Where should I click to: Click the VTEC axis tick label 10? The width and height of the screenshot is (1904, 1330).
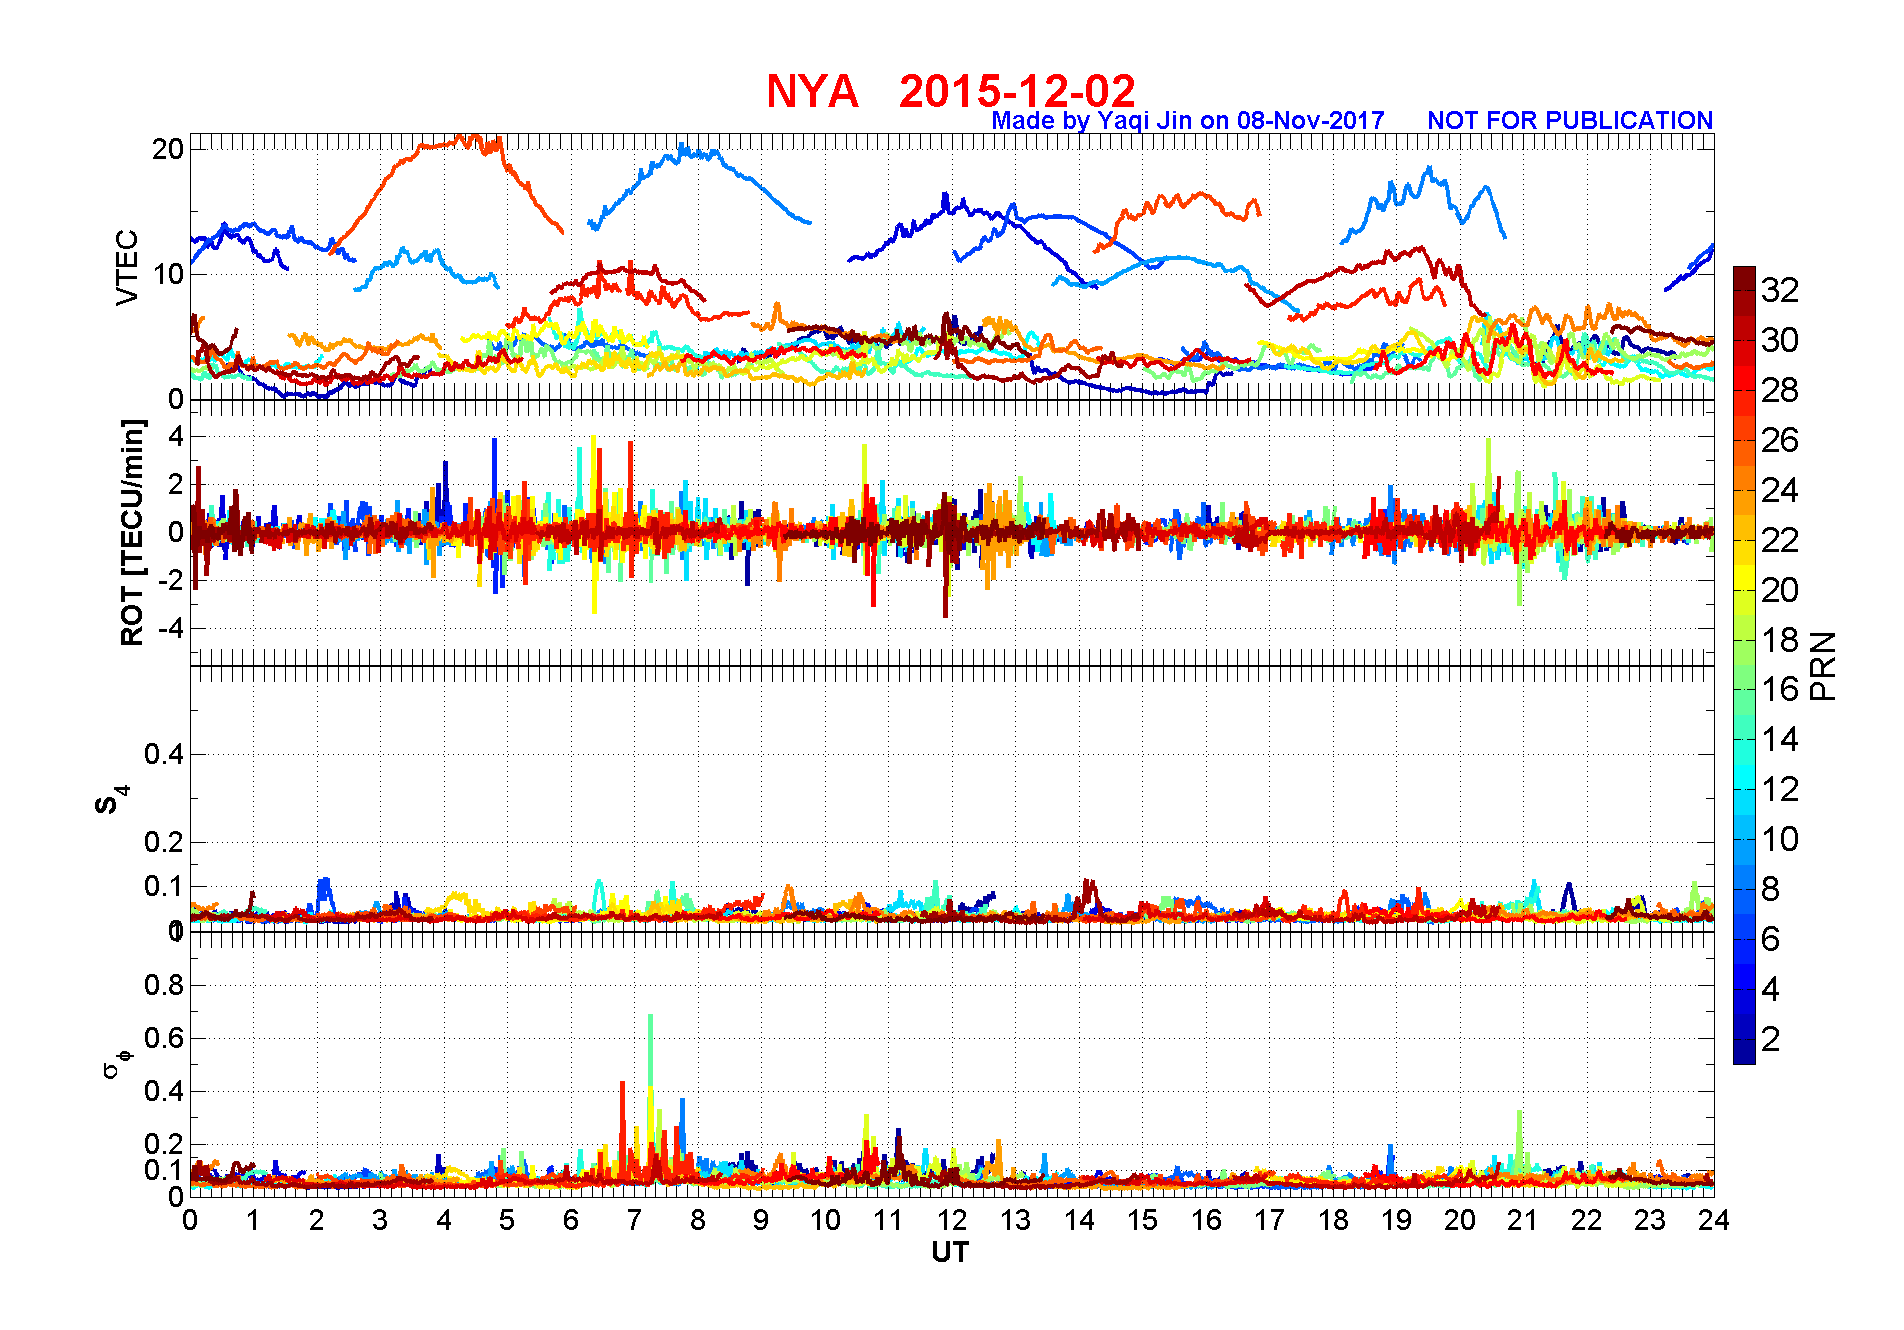168,274
